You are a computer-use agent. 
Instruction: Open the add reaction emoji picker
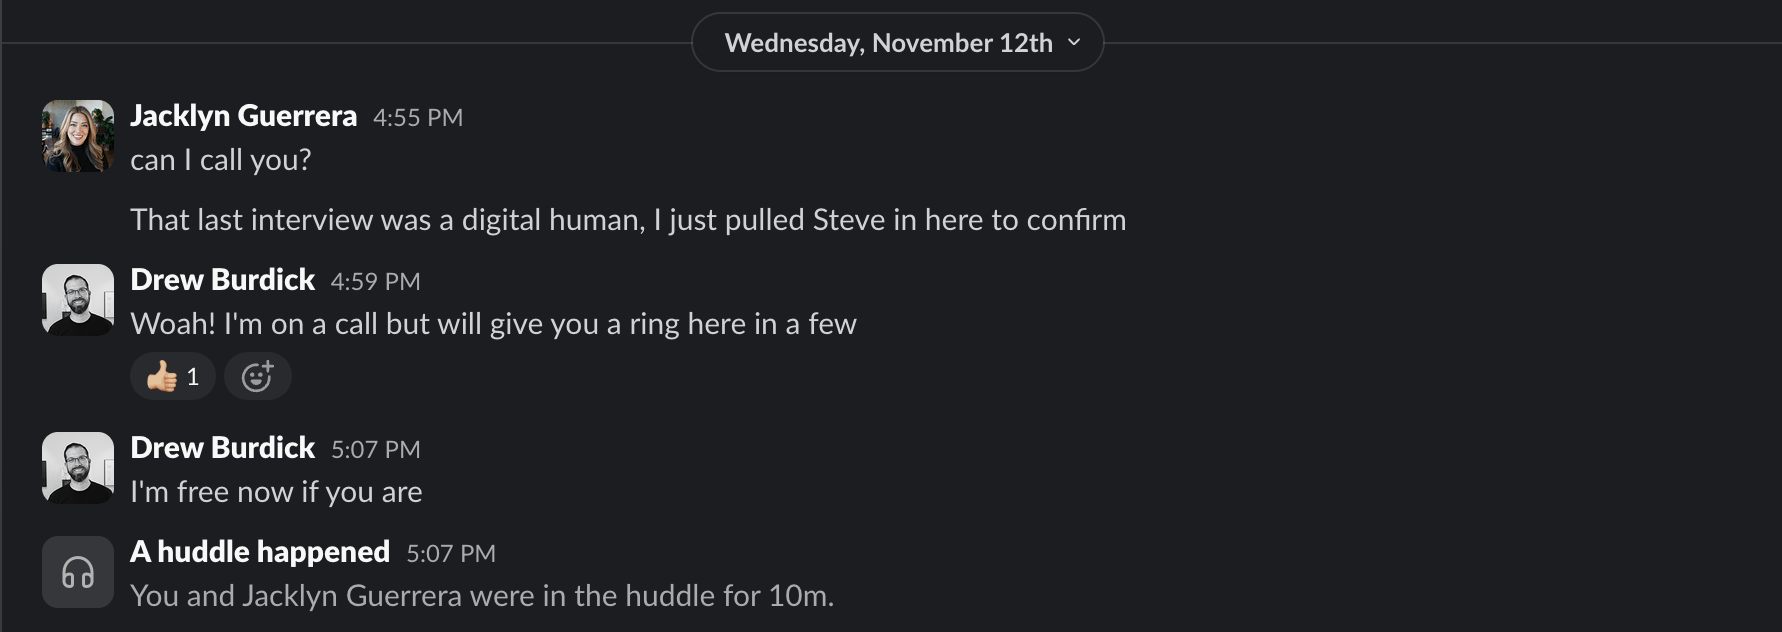(x=257, y=376)
